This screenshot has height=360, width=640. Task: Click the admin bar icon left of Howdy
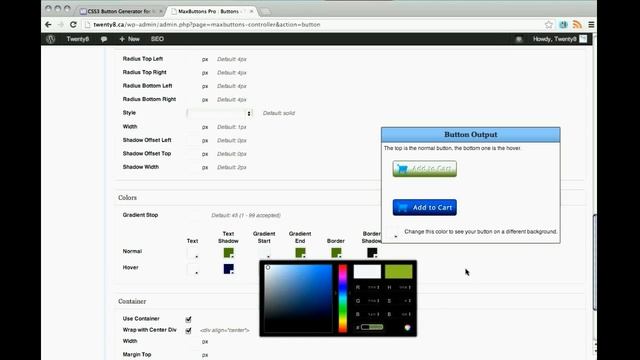point(518,39)
